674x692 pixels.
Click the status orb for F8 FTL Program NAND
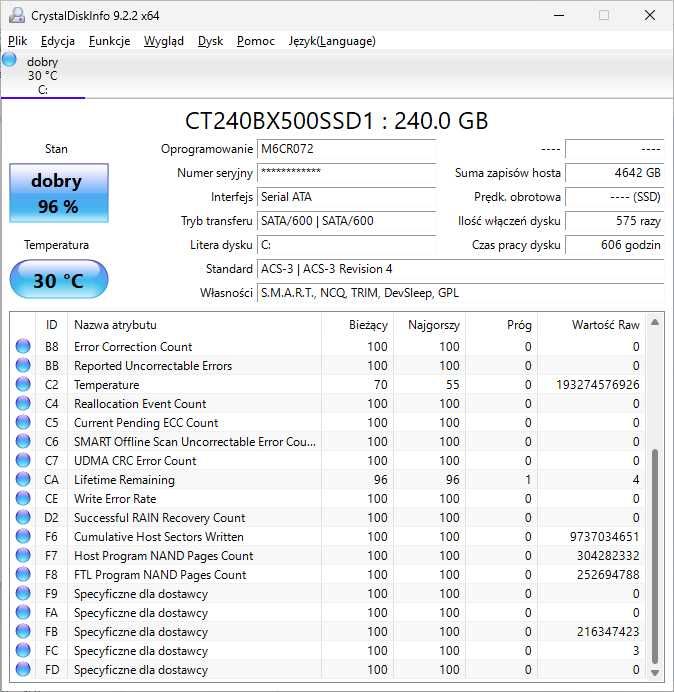23,574
